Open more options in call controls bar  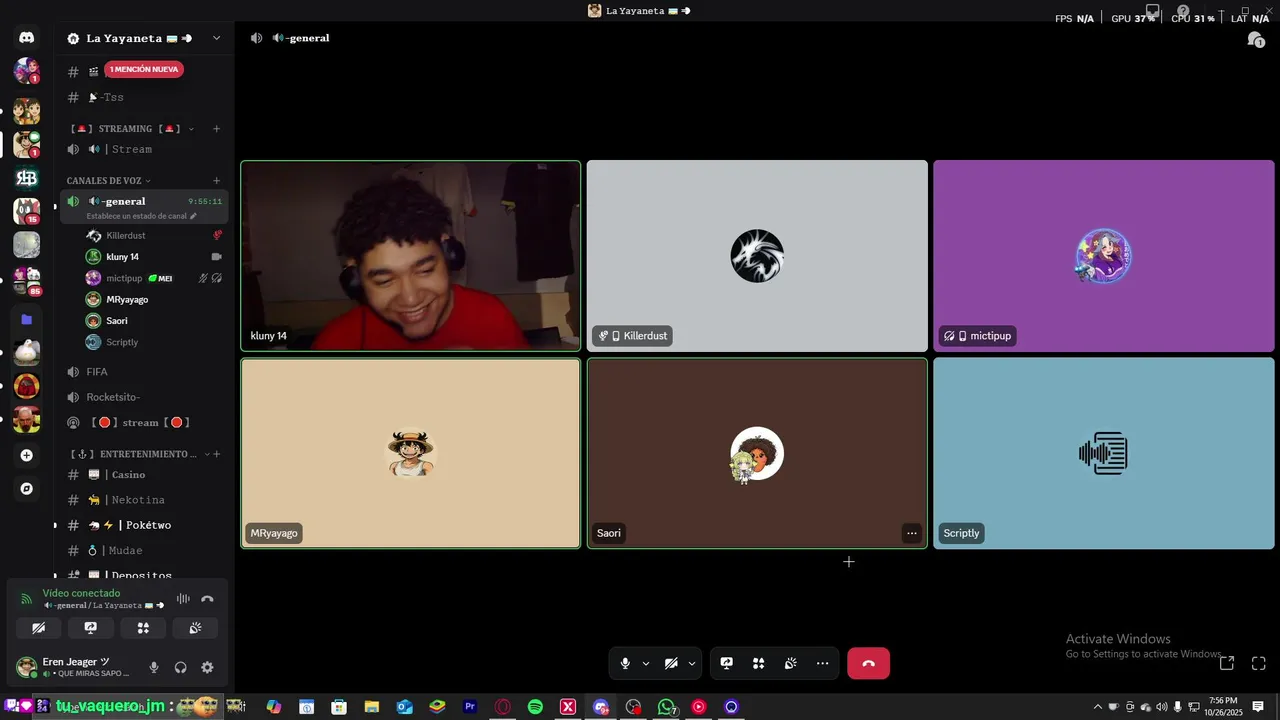[822, 663]
